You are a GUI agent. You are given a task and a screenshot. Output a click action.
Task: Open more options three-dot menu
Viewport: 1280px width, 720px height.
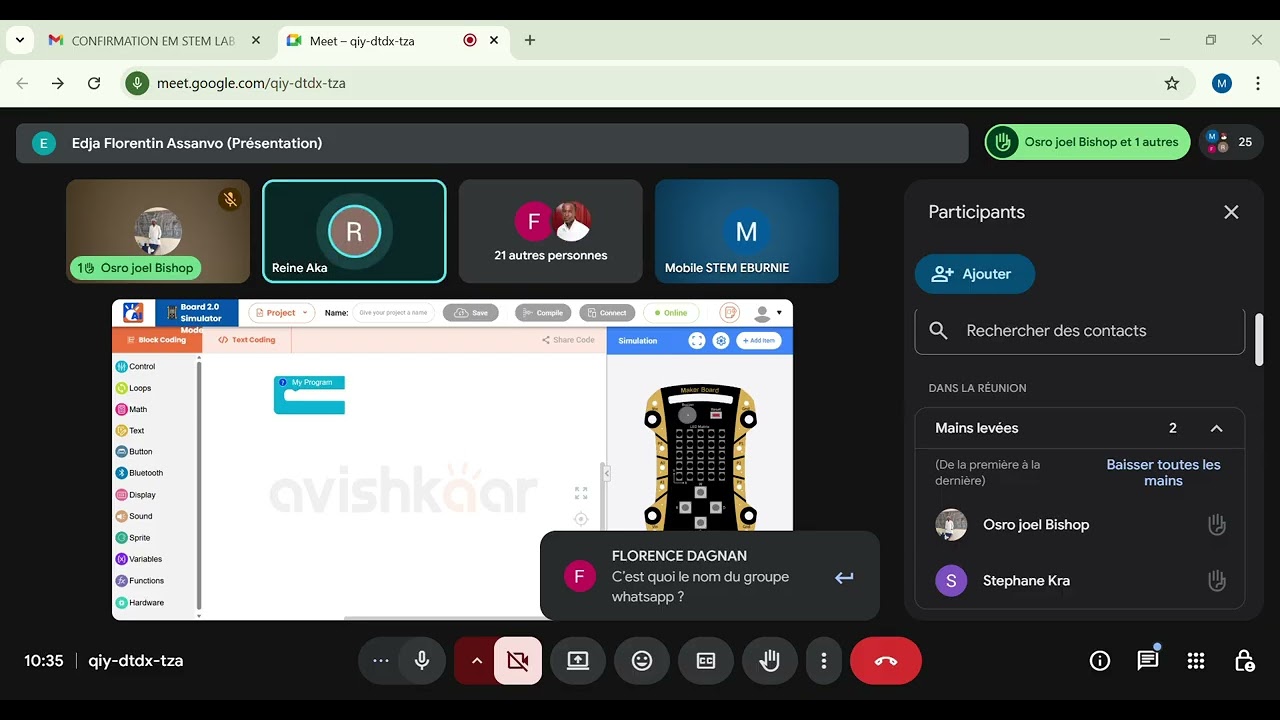824,661
